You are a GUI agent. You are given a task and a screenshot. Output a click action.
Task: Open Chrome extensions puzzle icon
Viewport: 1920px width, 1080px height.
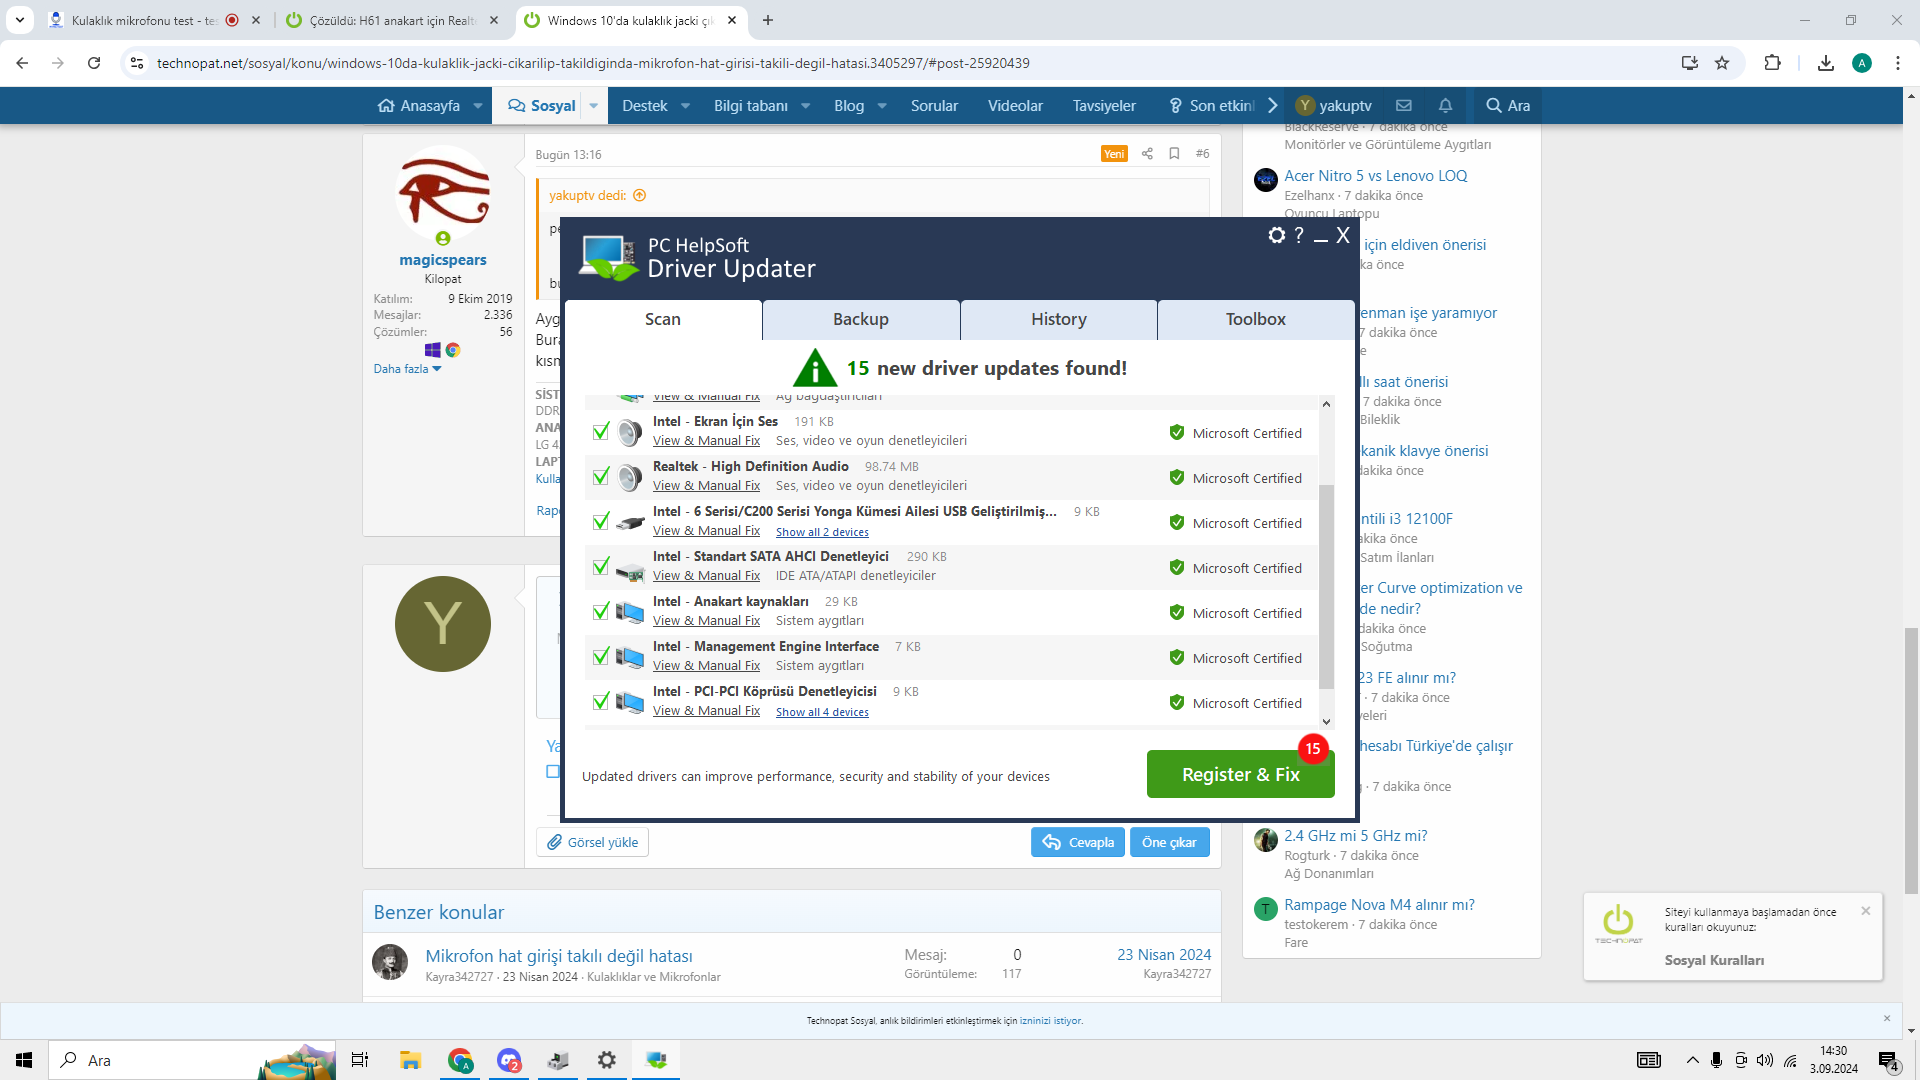tap(1772, 63)
